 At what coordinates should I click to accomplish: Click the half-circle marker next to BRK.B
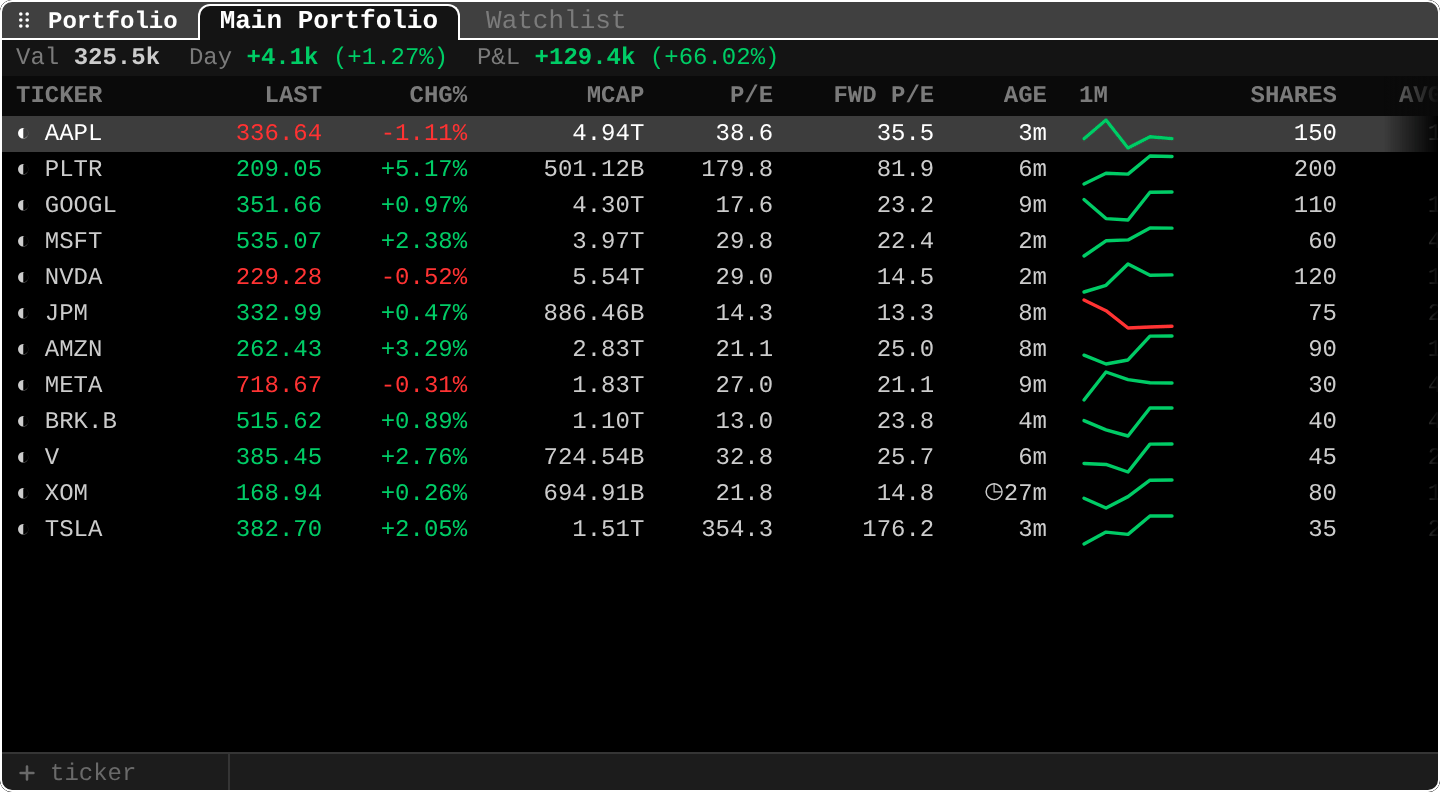pos(23,421)
